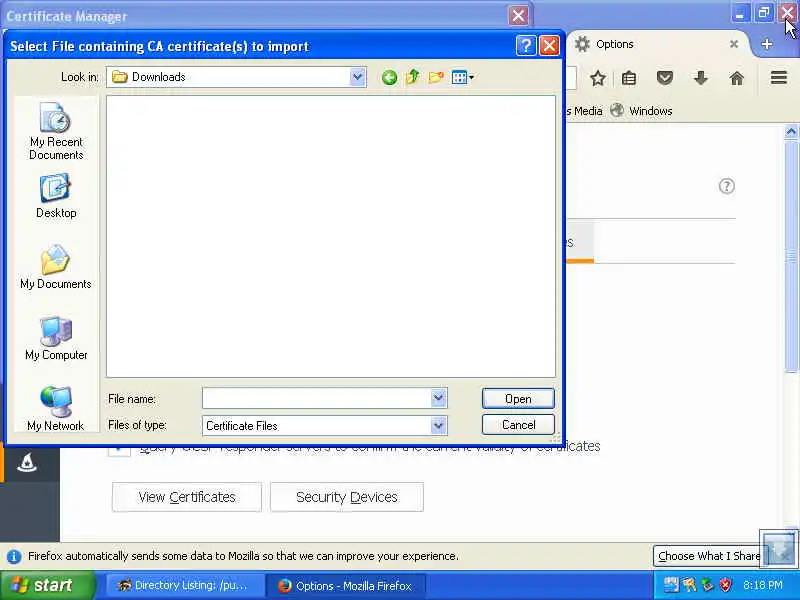
Task: Click the first system tray icon
Action: (670, 585)
